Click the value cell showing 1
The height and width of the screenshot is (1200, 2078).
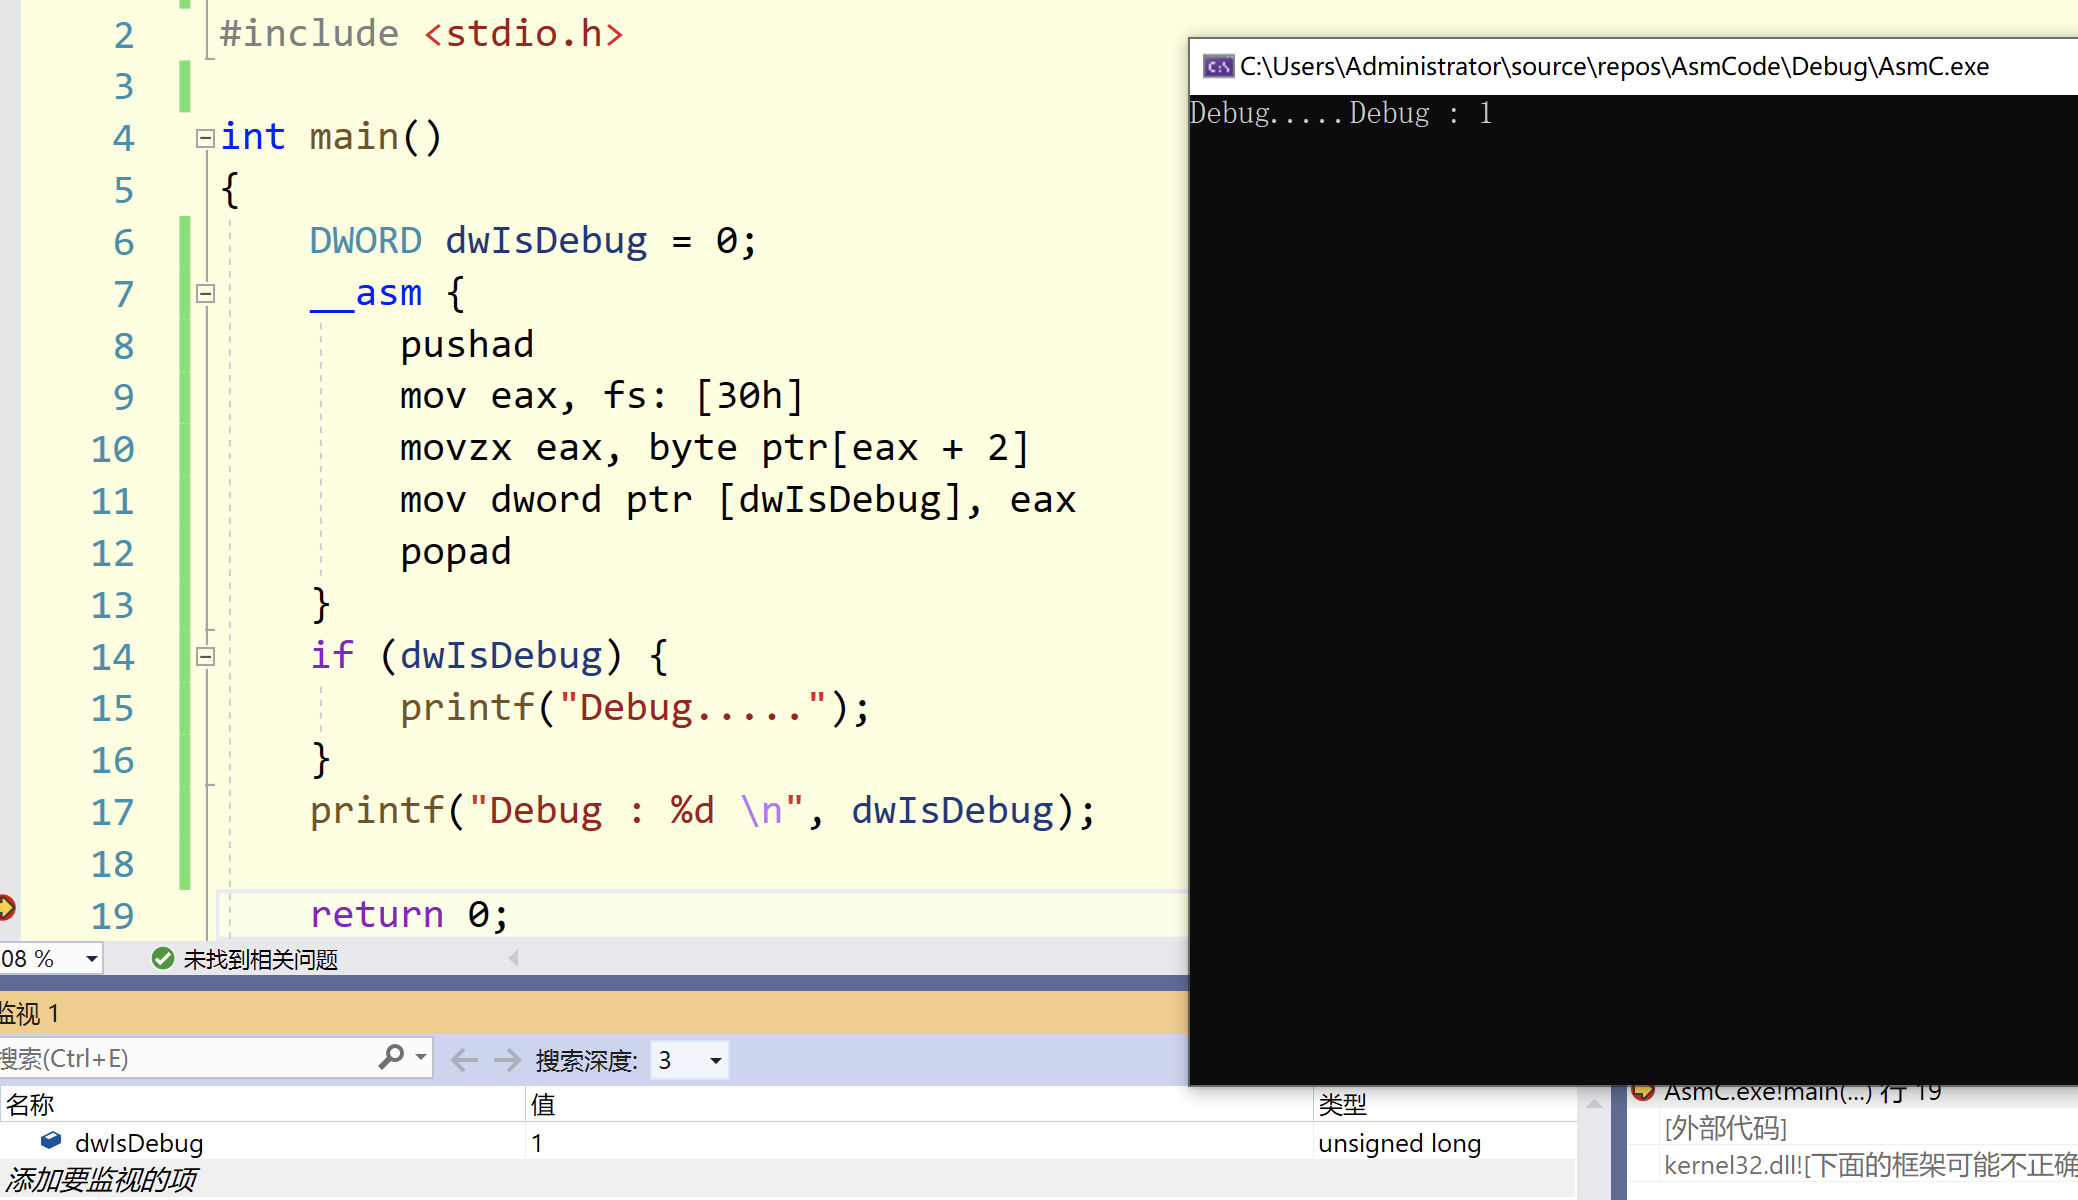click(918, 1142)
